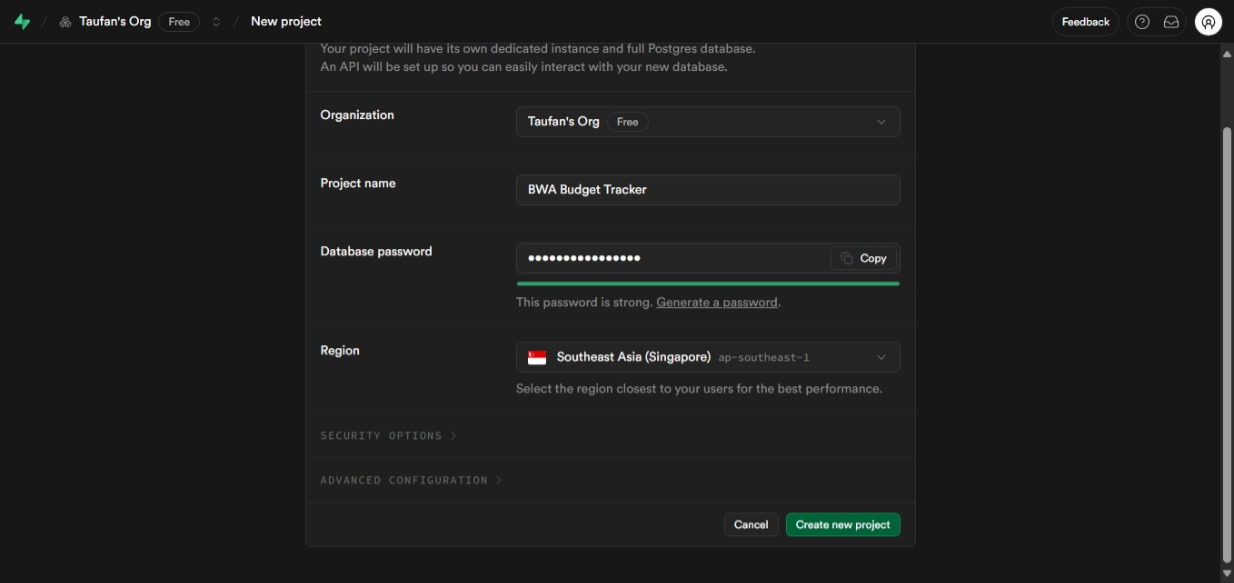Screen dimensions: 1234x583
Task: Open the Region dropdown
Action: [707, 357]
